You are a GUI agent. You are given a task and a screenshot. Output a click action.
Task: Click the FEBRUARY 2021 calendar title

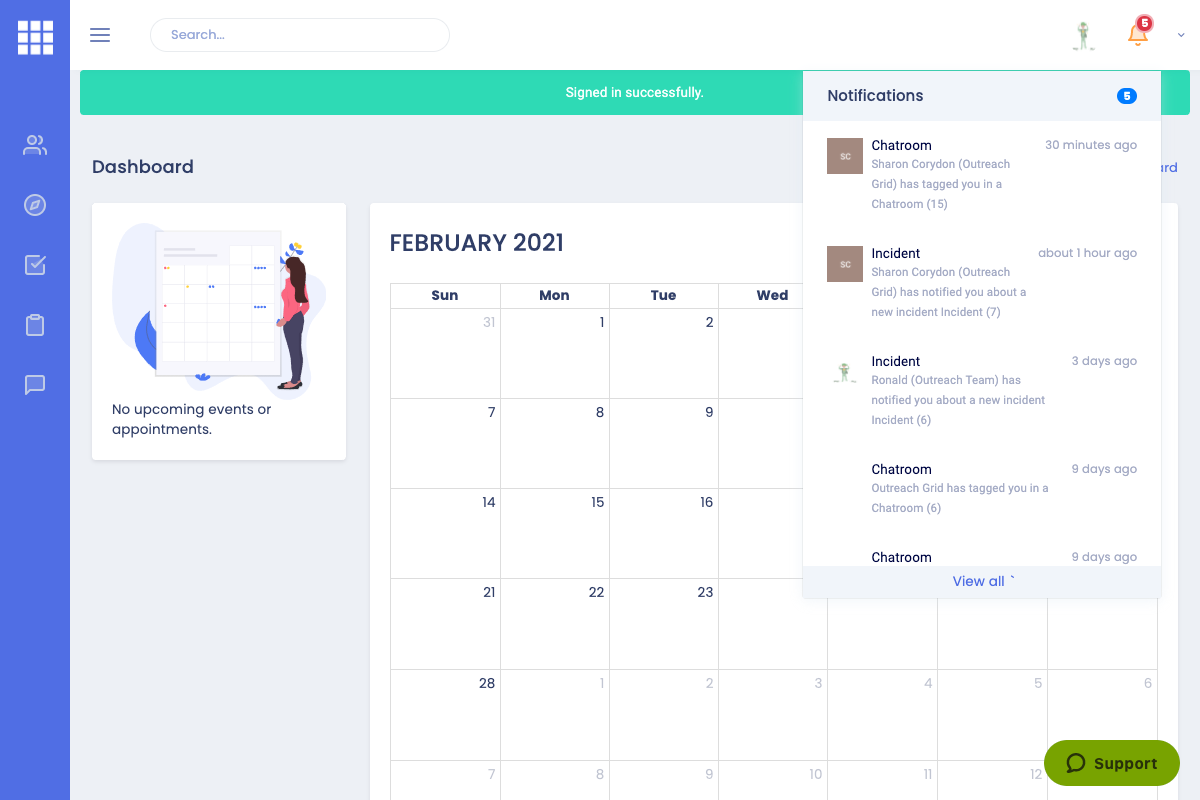pyautogui.click(x=476, y=243)
